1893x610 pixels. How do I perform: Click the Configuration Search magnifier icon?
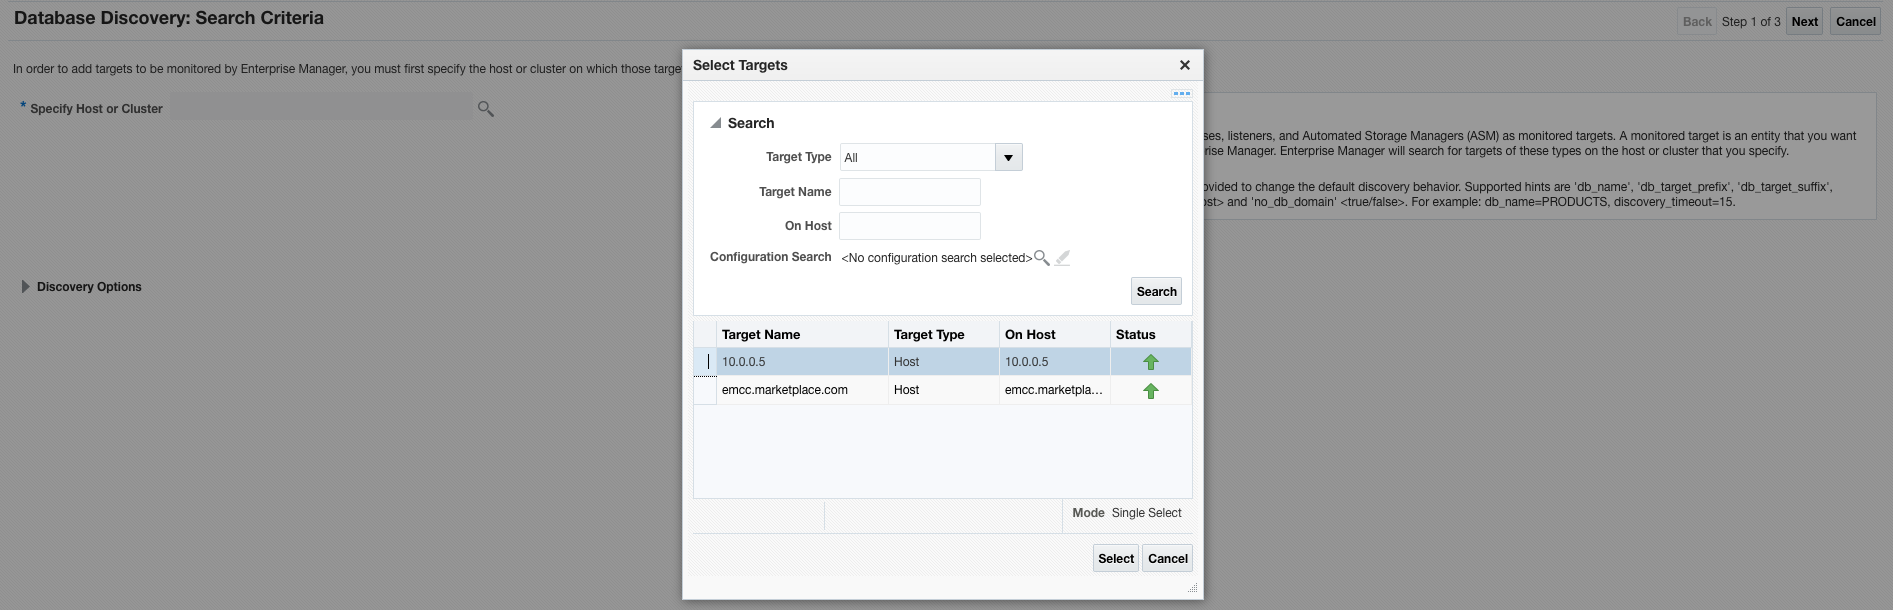pos(1041,258)
